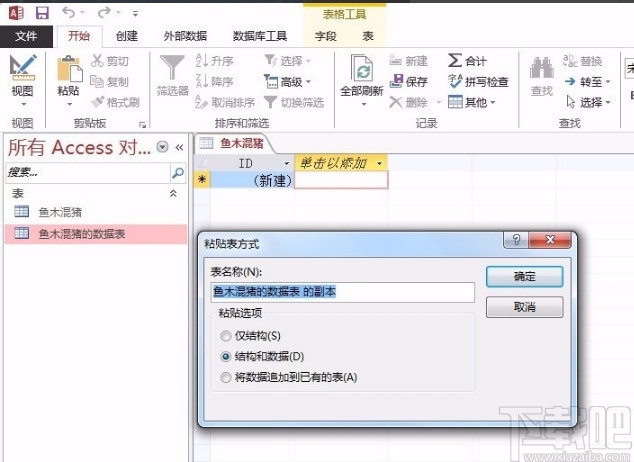
Task: Open the 其他 (More) records dropdown
Action: tap(471, 102)
